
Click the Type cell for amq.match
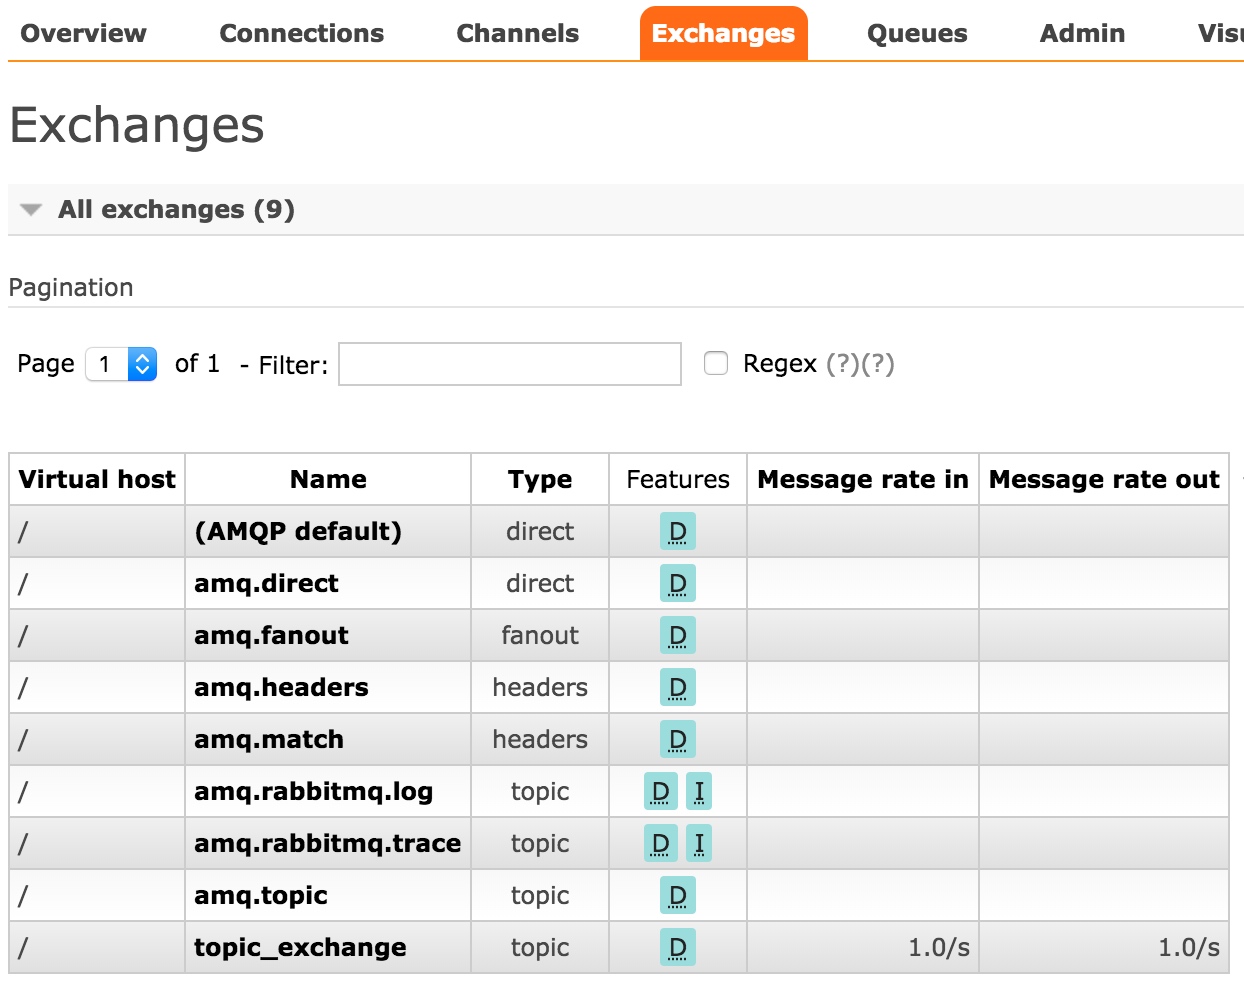pyautogui.click(x=540, y=739)
